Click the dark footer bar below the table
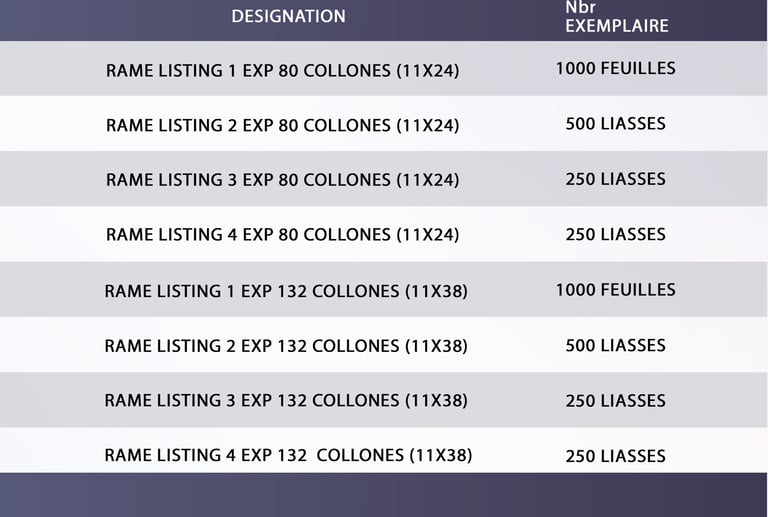The height and width of the screenshot is (517, 768). pyautogui.click(x=384, y=495)
